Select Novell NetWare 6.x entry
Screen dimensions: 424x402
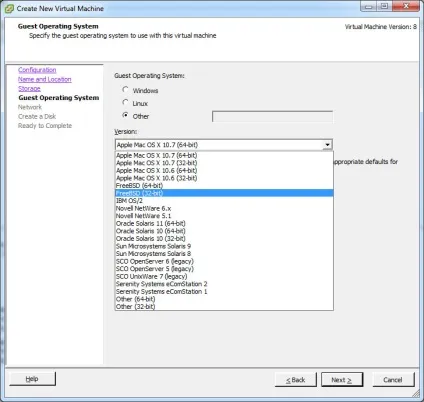click(224, 208)
